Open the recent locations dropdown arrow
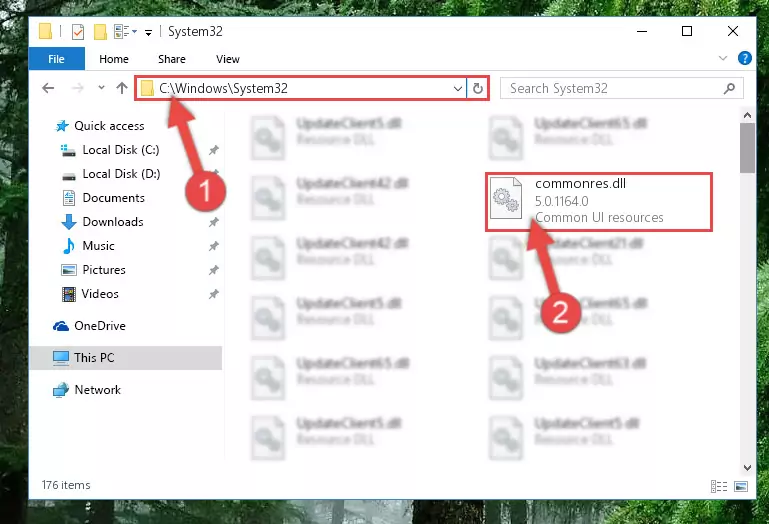This screenshot has height=524, width=769. pyautogui.click(x=102, y=88)
